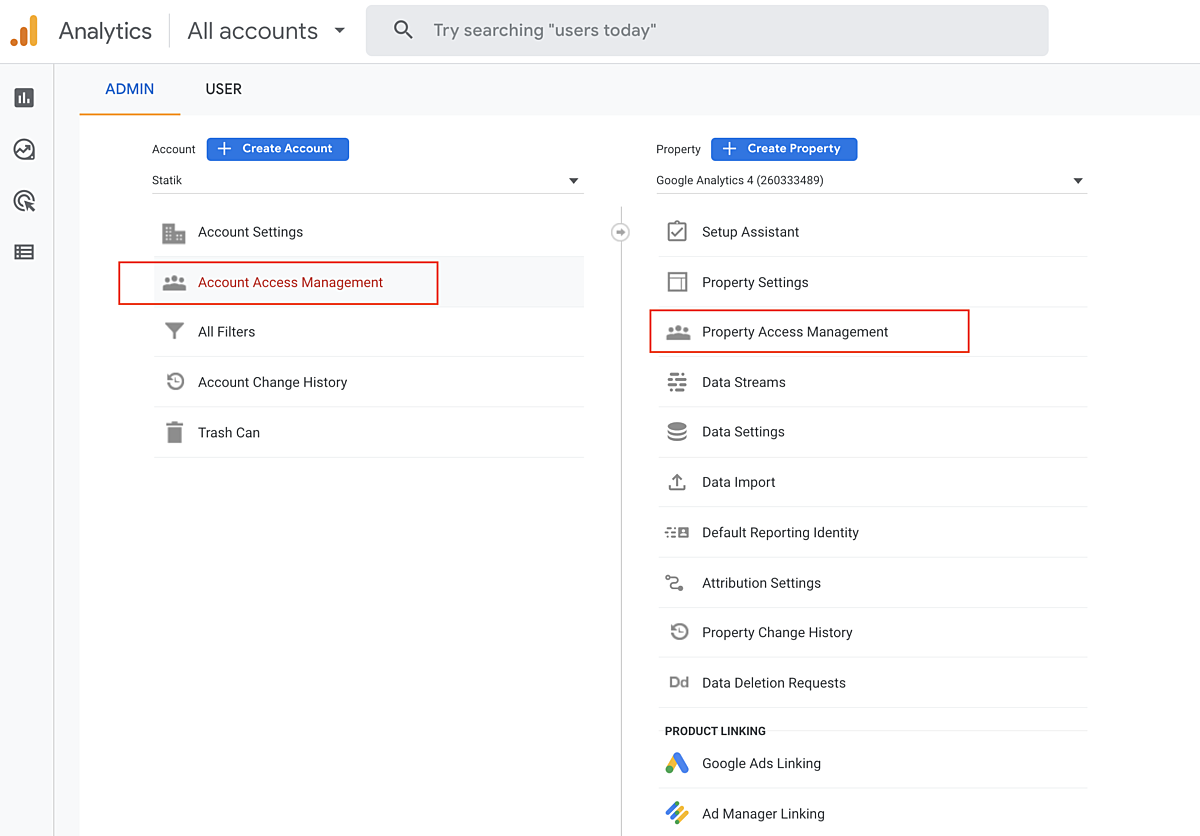Click the Property Settings layout icon
The height and width of the screenshot is (836, 1200).
click(677, 282)
